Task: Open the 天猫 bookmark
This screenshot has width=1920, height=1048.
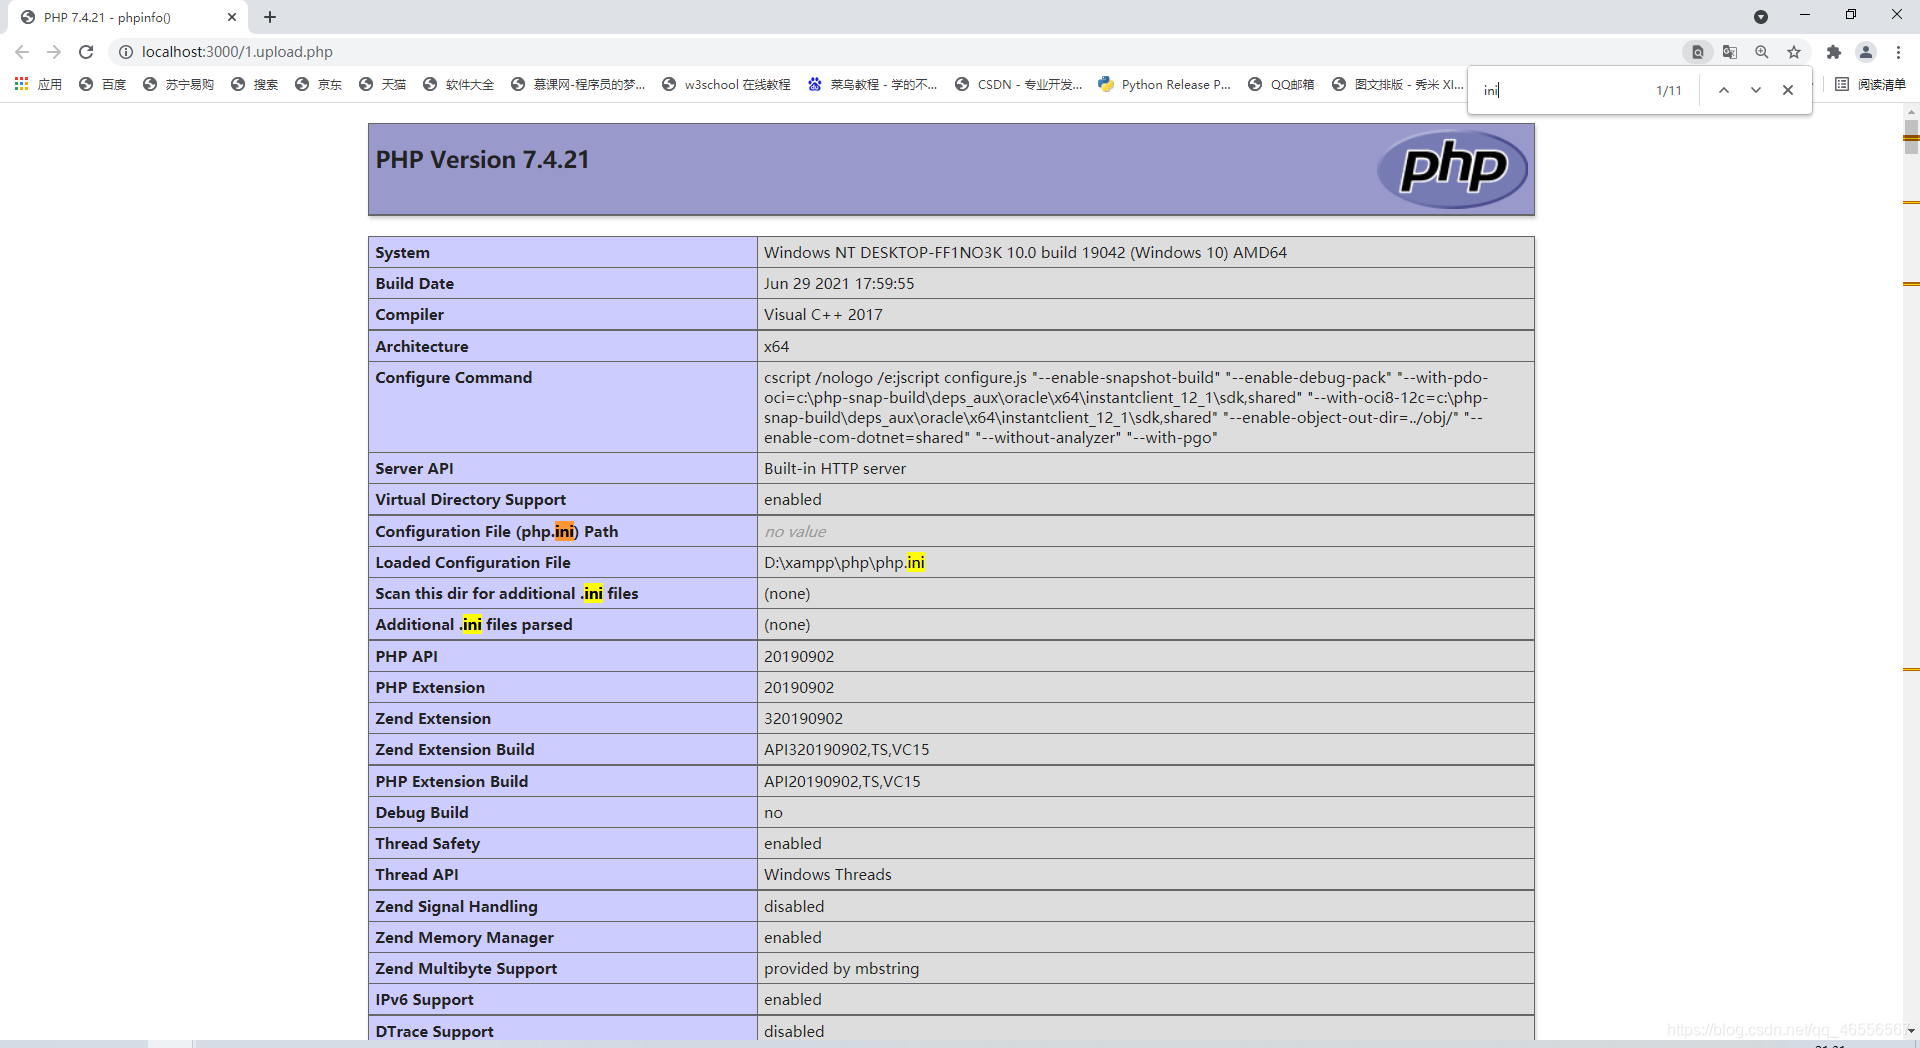Action: [x=382, y=84]
